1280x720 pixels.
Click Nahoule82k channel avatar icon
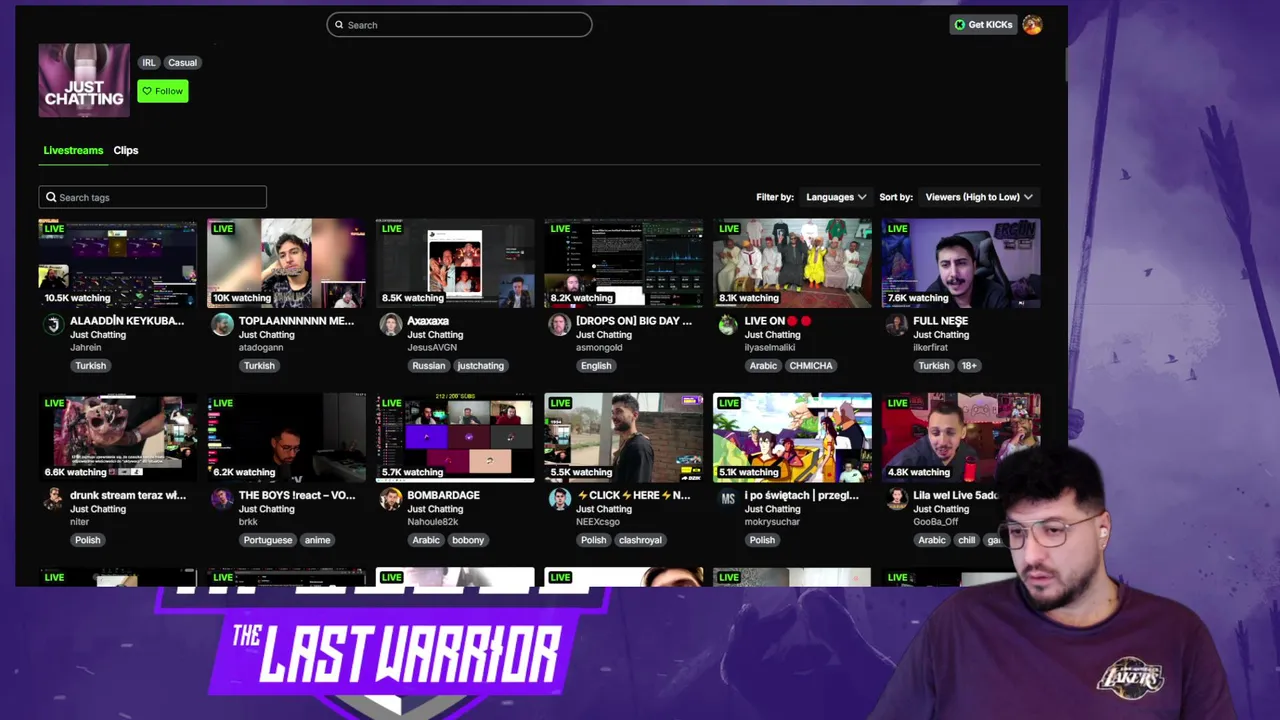pyautogui.click(x=391, y=498)
